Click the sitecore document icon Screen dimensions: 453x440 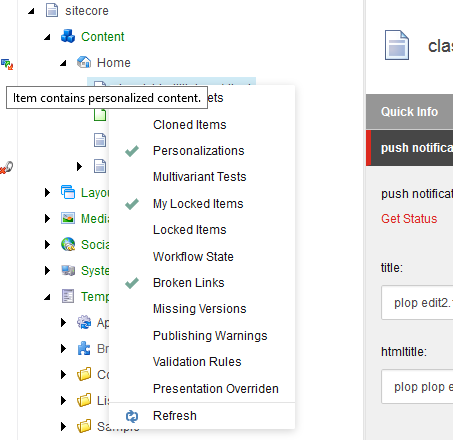coord(52,10)
